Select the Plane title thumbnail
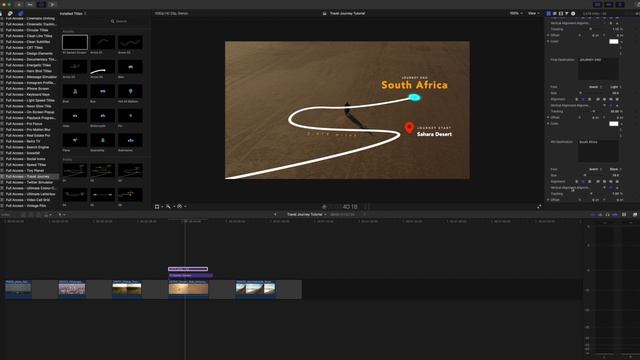Image resolution: width=640 pixels, height=360 pixels. tap(75, 140)
